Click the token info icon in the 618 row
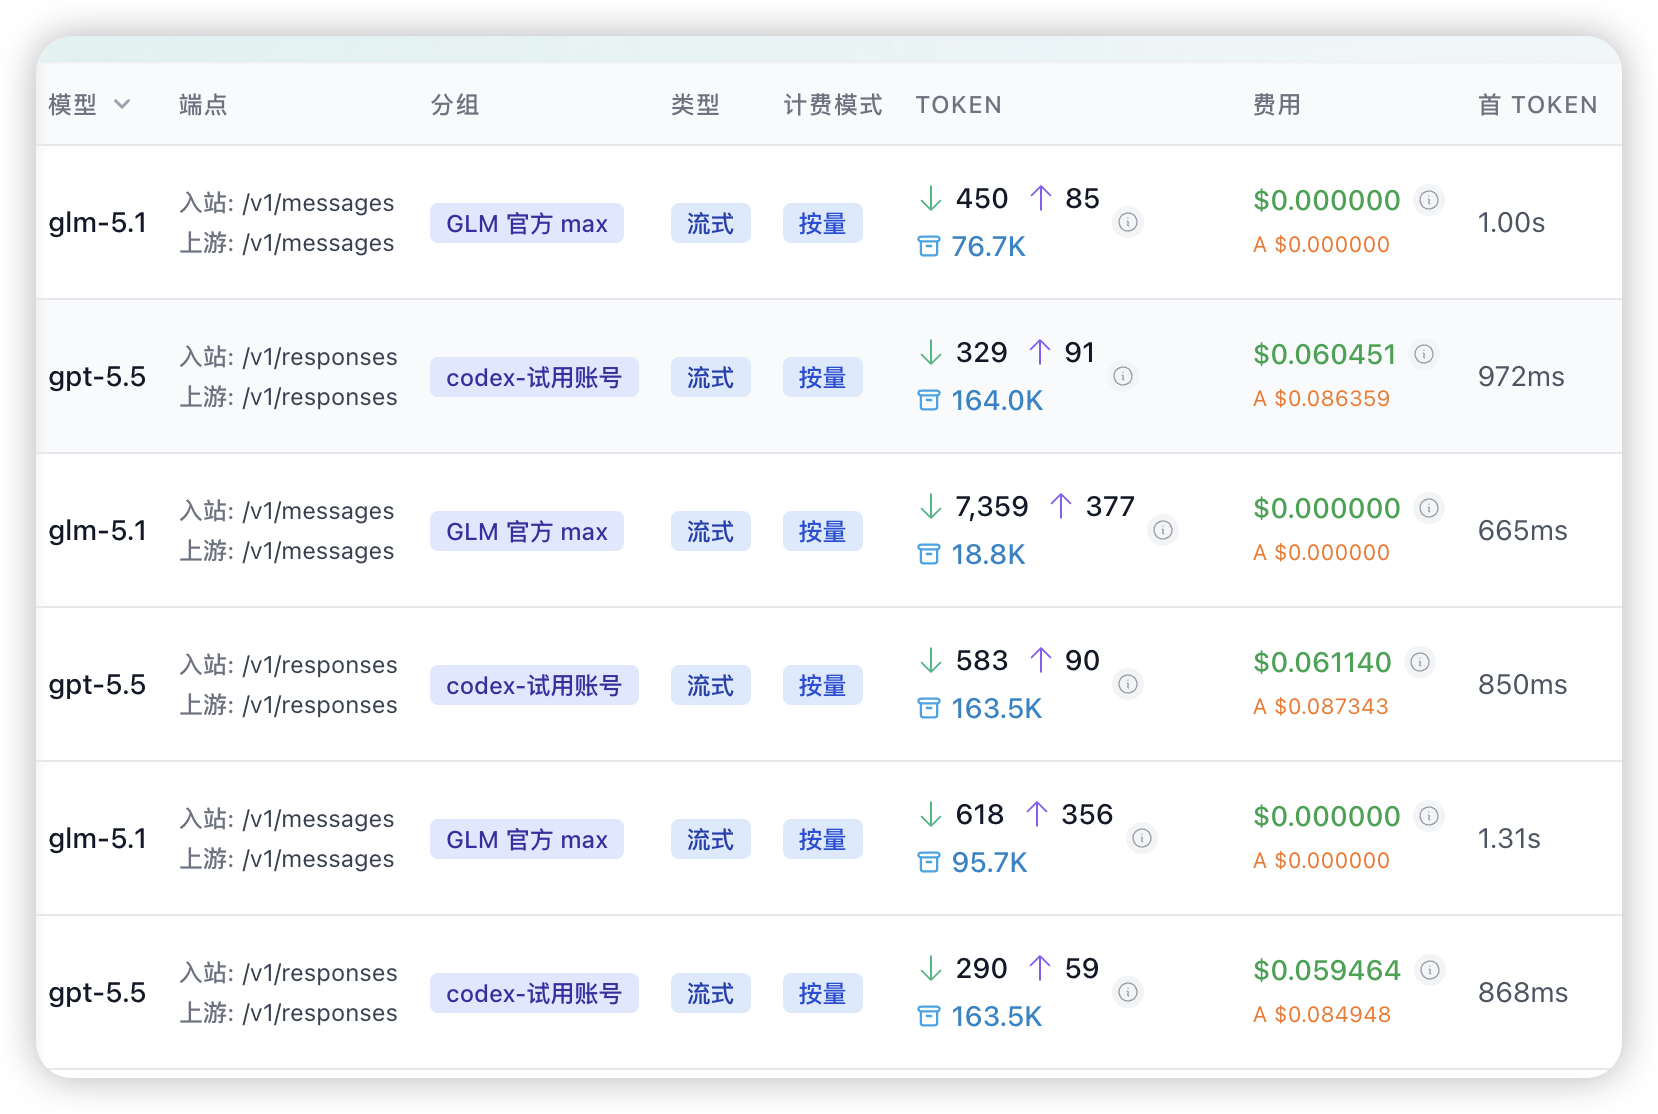The image size is (1658, 1114). point(1142,838)
